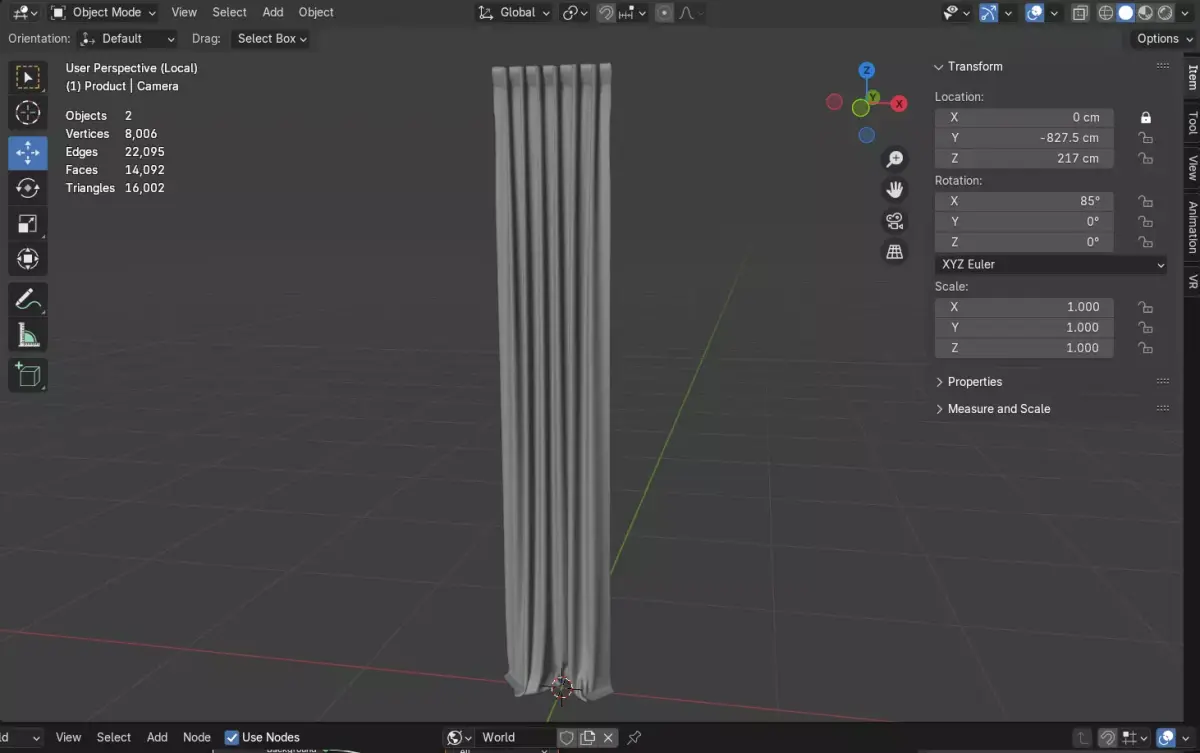
Task: Toggle the Location X lock
Action: pos(1146,117)
